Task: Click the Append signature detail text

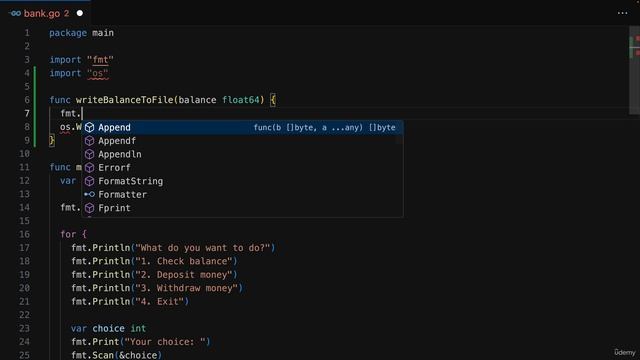Action: tap(324, 128)
